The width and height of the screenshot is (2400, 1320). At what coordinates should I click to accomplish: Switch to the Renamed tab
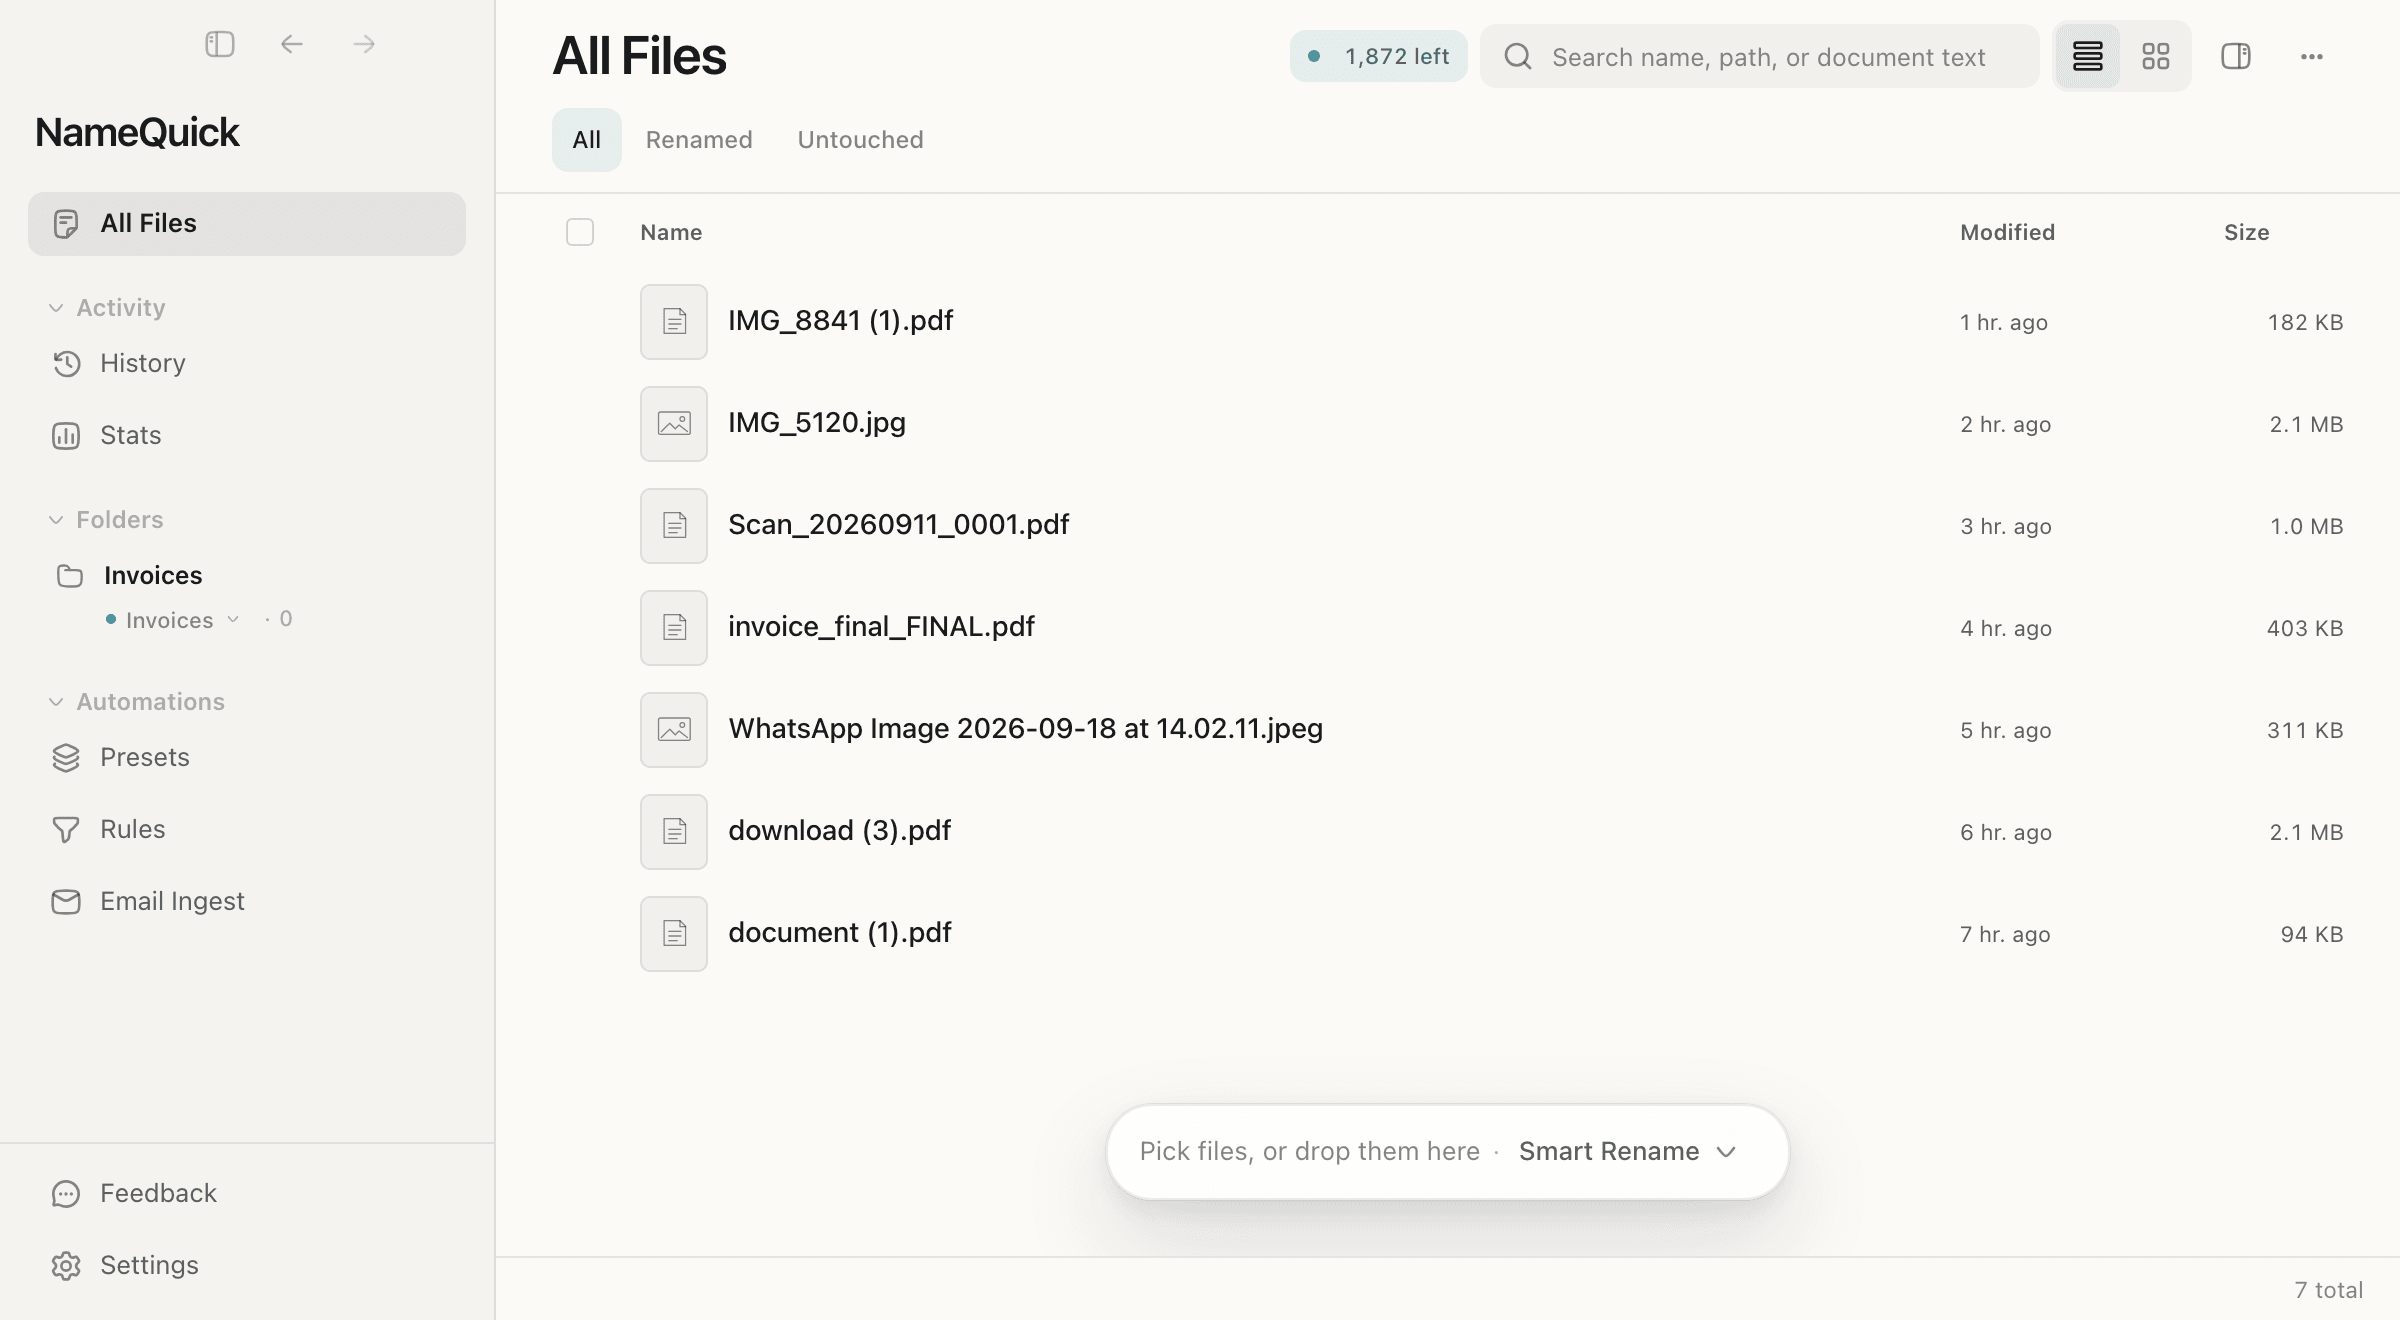[x=699, y=140]
